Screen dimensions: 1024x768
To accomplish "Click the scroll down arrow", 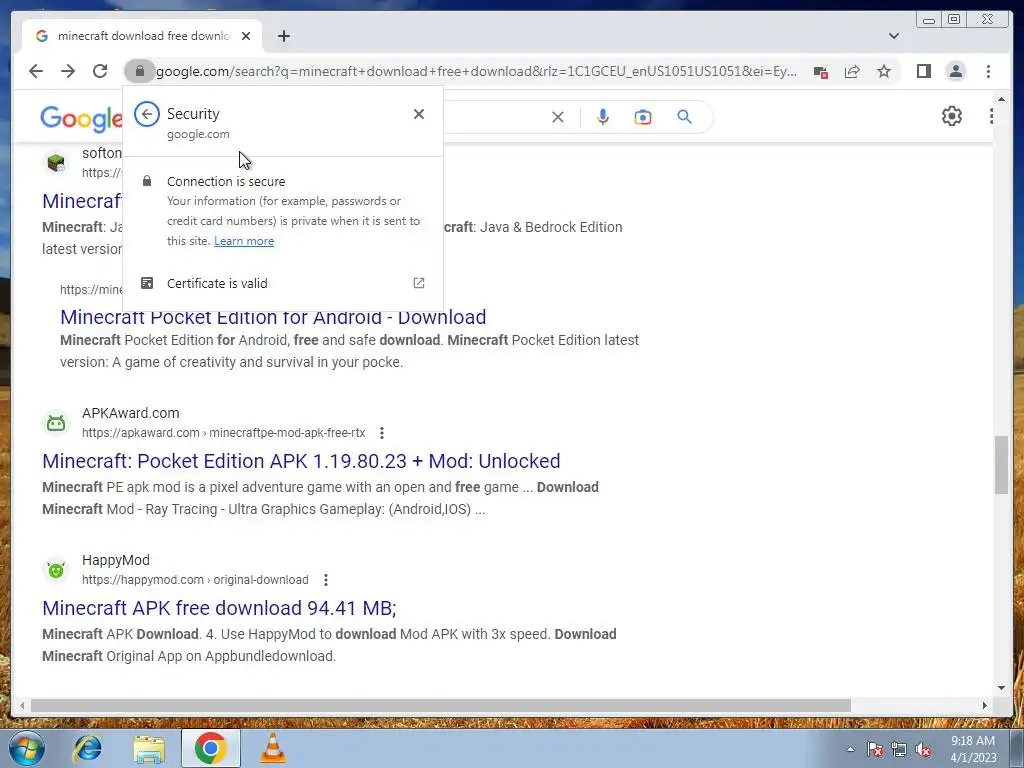I will pyautogui.click(x=1001, y=688).
